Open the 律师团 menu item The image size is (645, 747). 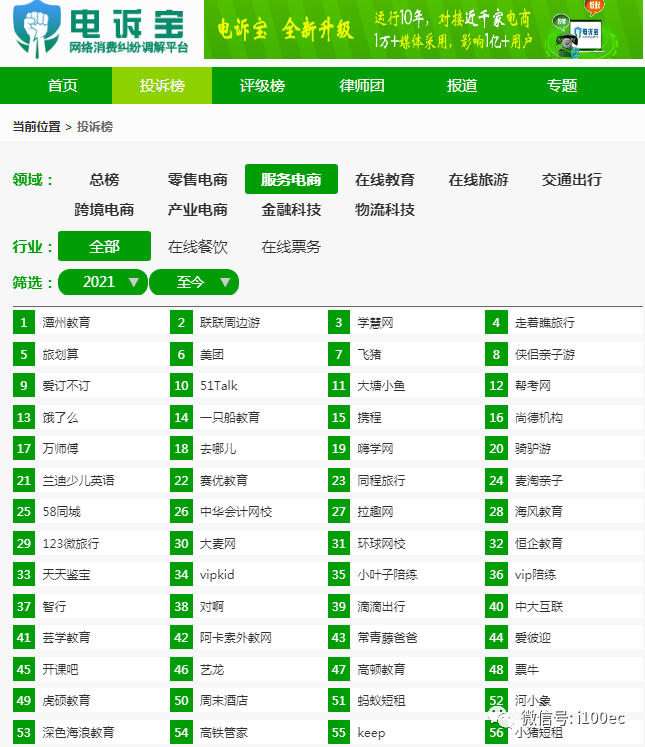coord(362,85)
